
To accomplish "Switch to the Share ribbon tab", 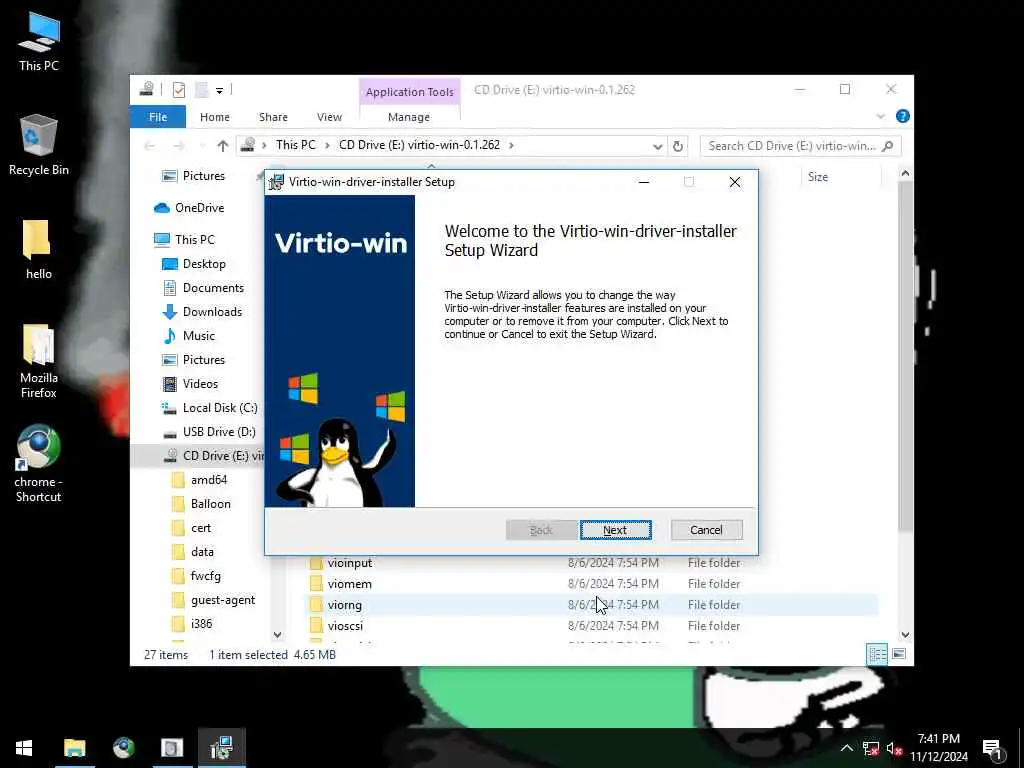I will point(273,117).
